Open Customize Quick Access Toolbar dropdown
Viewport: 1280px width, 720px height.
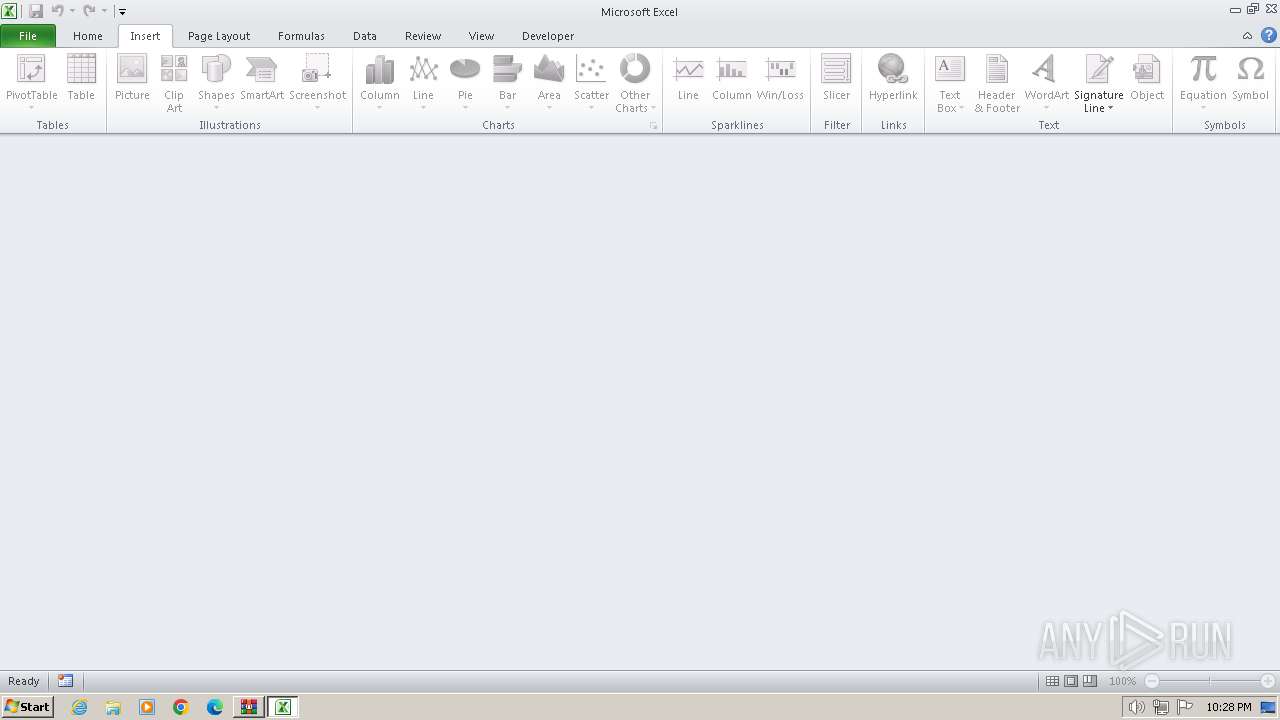pyautogui.click(x=122, y=11)
